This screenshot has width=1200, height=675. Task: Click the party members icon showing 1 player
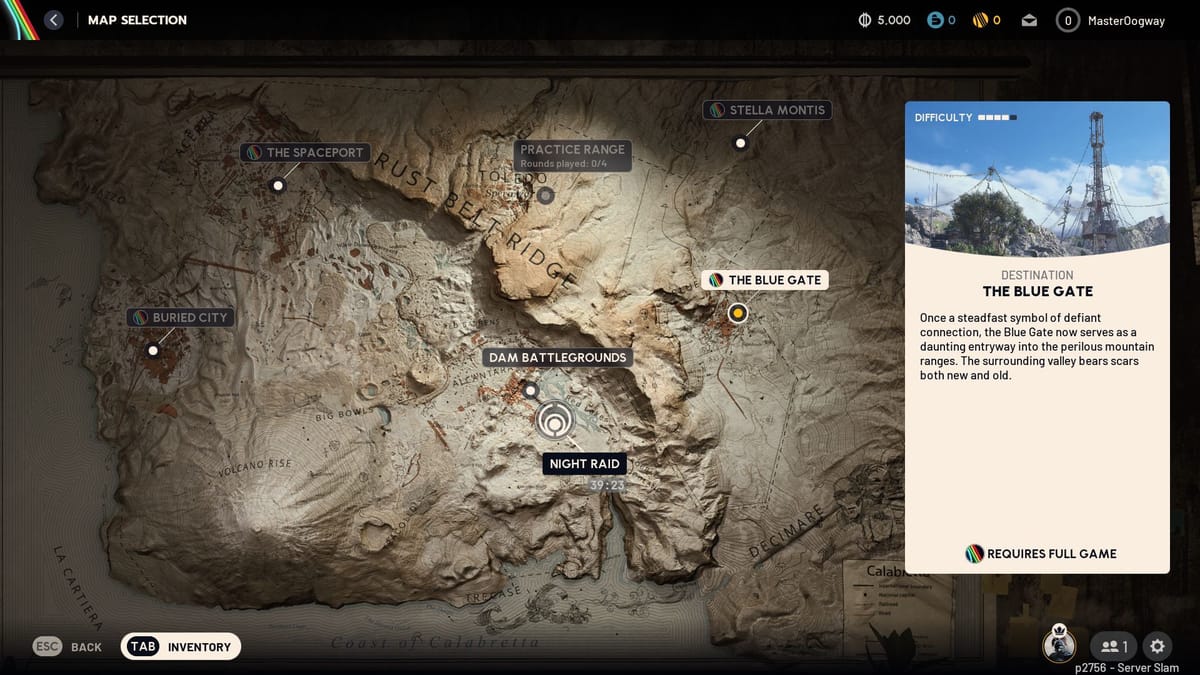click(1112, 647)
